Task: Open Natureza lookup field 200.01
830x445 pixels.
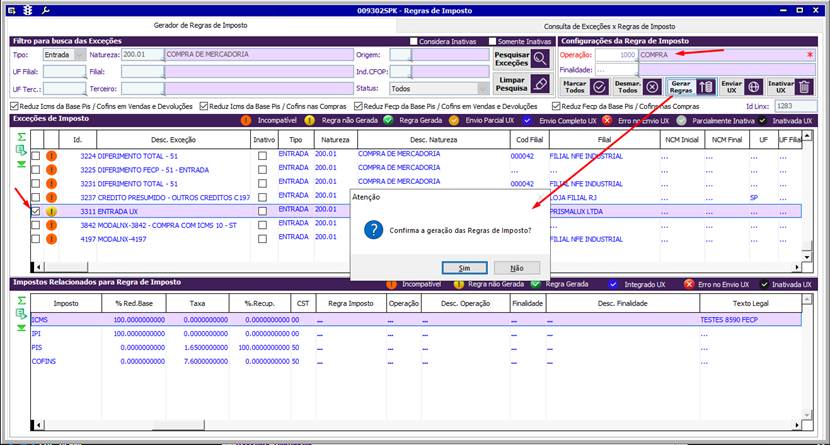Action: [142, 55]
